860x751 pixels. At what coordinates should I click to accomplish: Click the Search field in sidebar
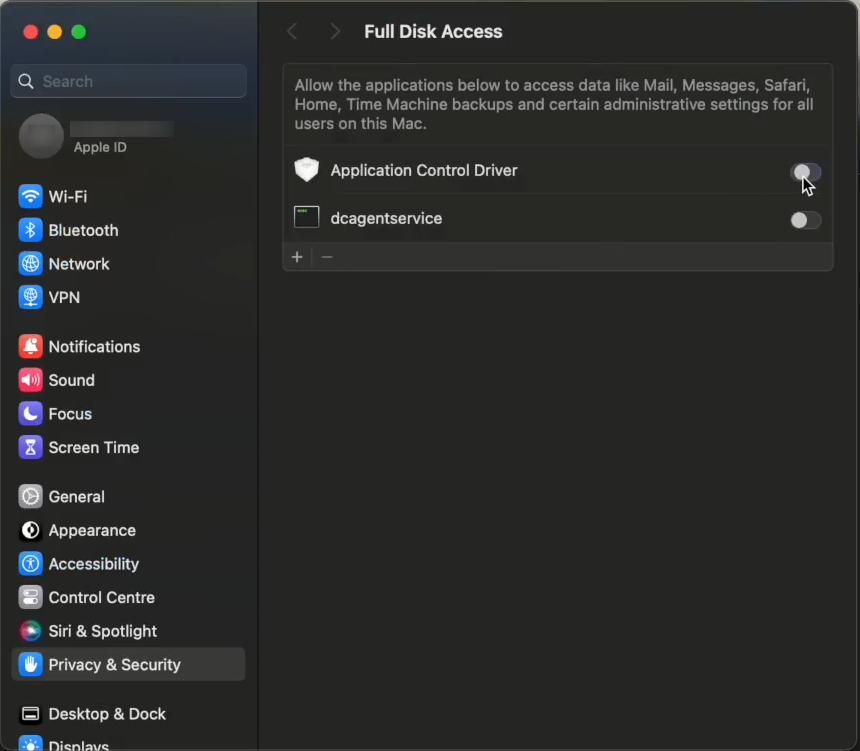128,81
